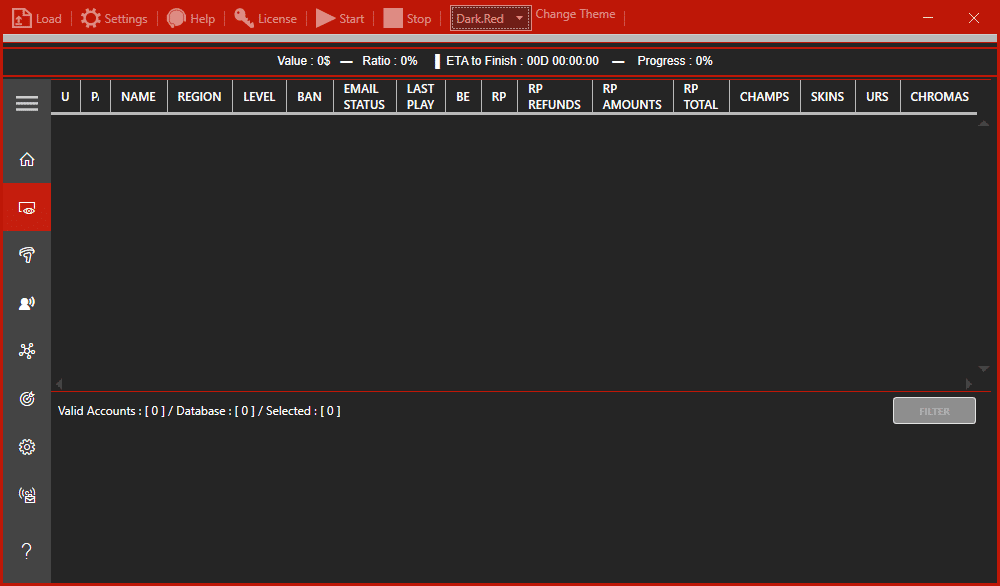Click the RP TOTAL column header
This screenshot has height=586, width=1000.
coord(701,96)
